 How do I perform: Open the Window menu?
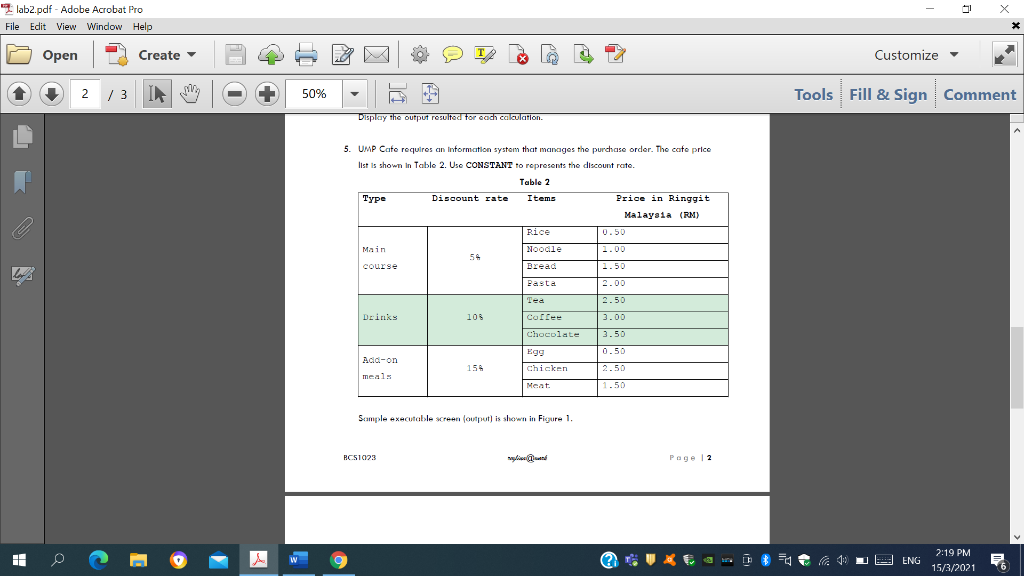104,27
